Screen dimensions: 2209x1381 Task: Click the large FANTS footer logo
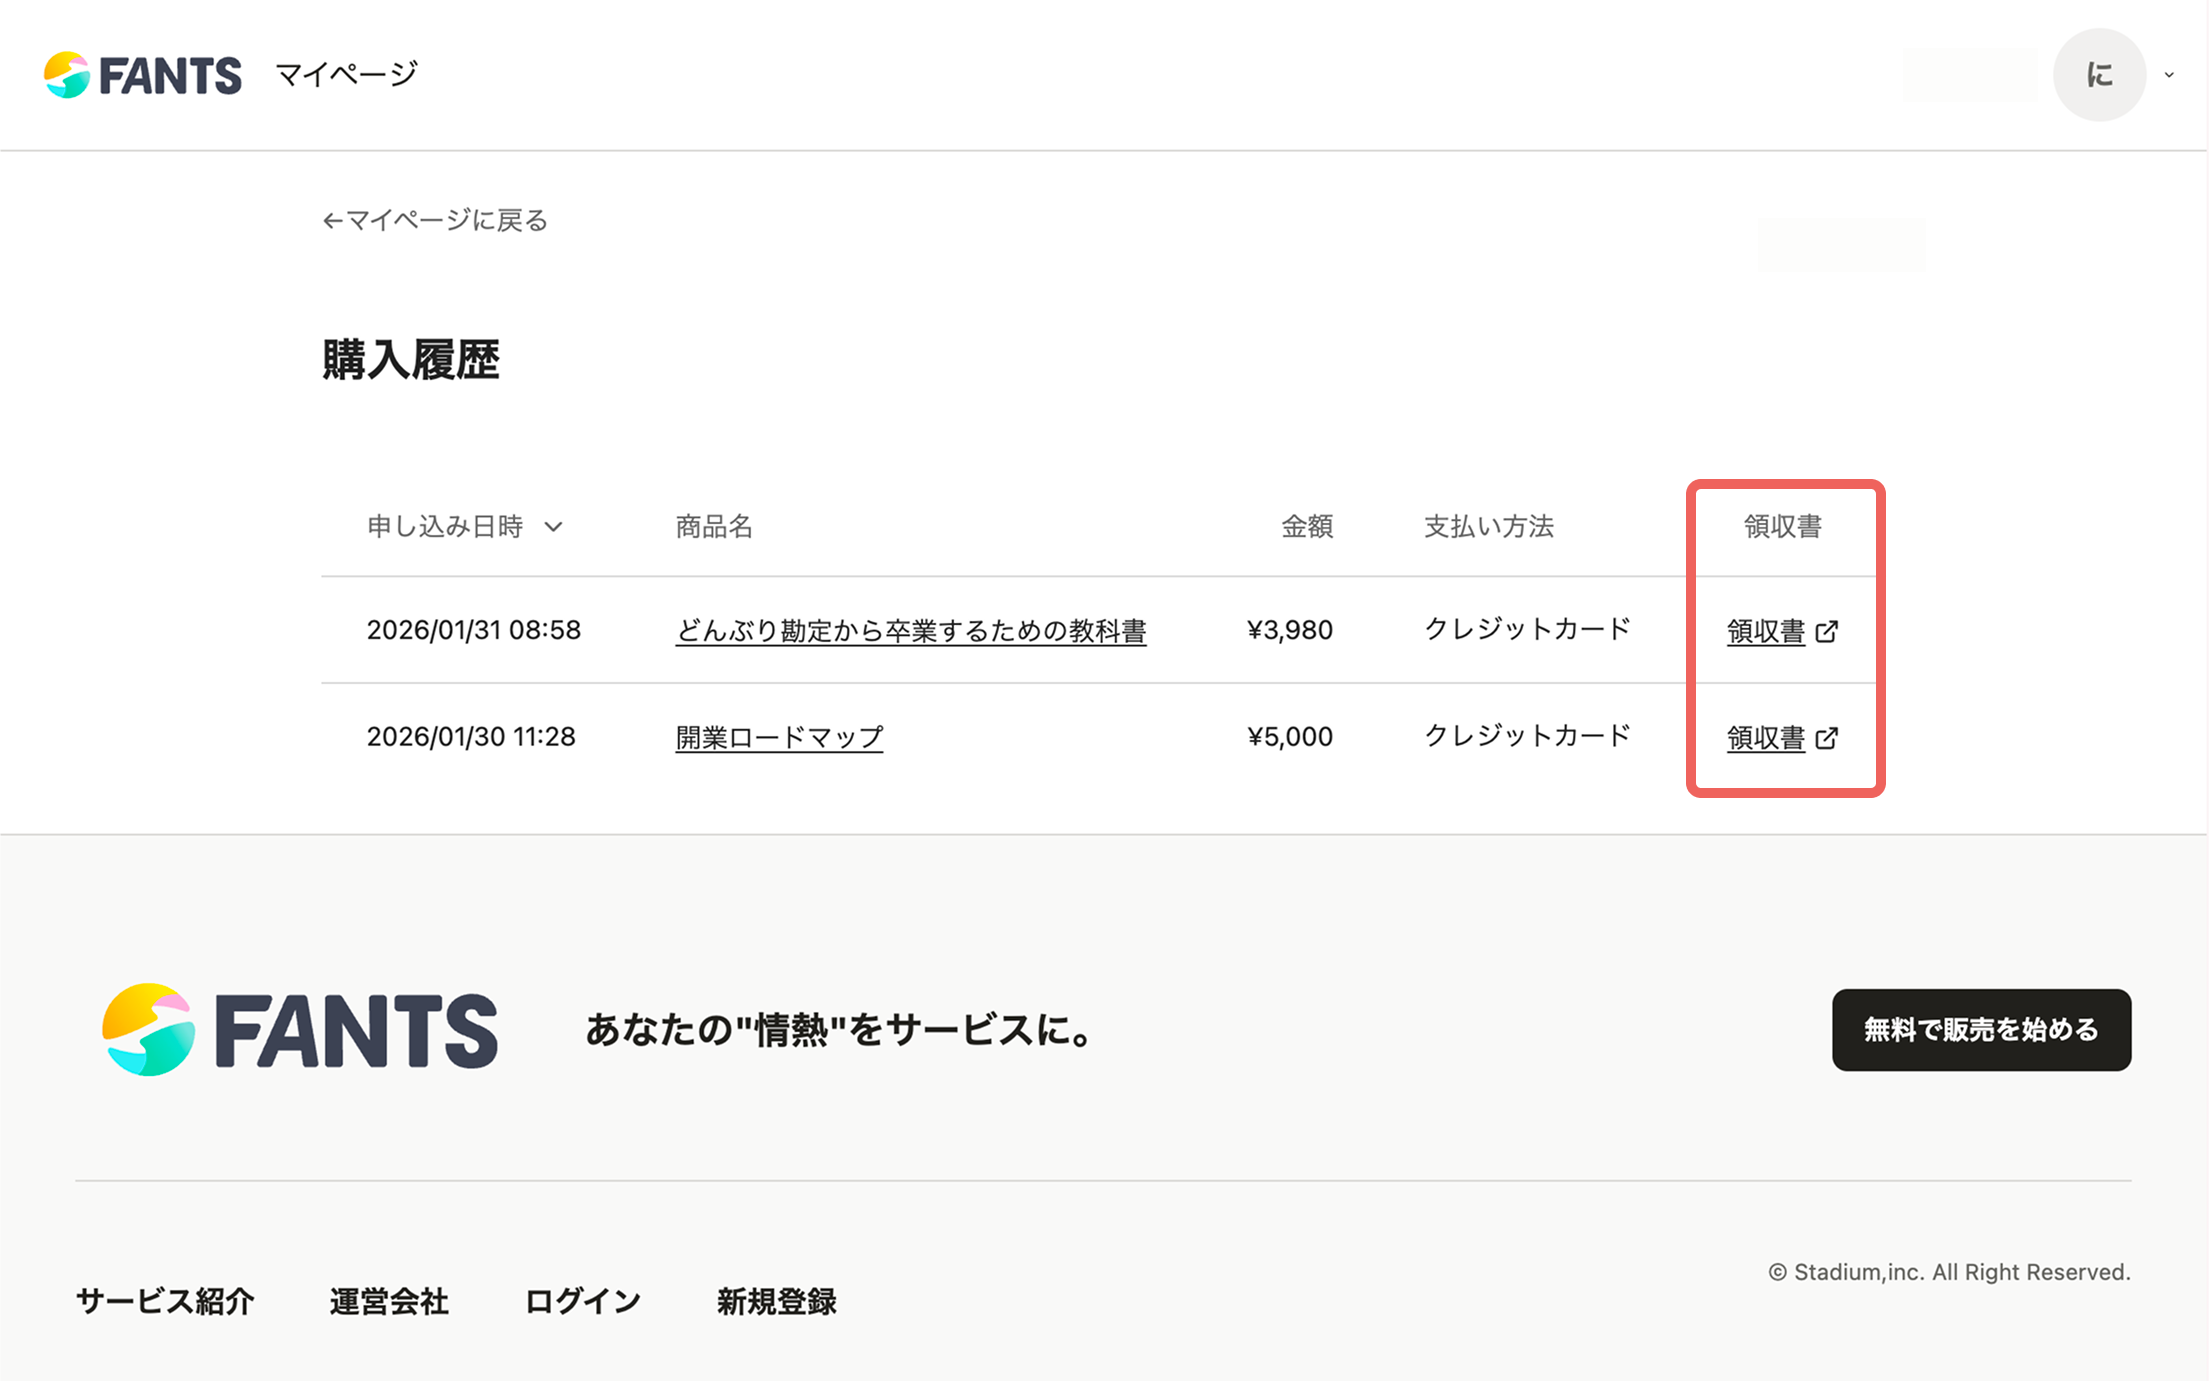pos(300,1030)
